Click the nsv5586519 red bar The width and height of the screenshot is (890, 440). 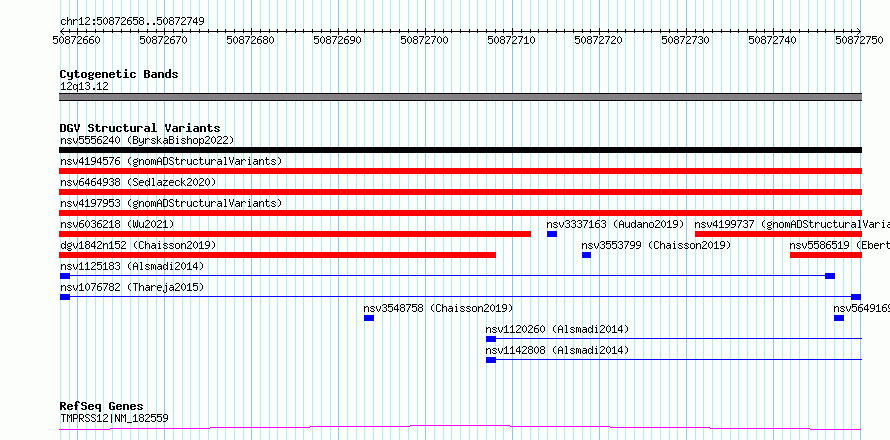[826, 255]
